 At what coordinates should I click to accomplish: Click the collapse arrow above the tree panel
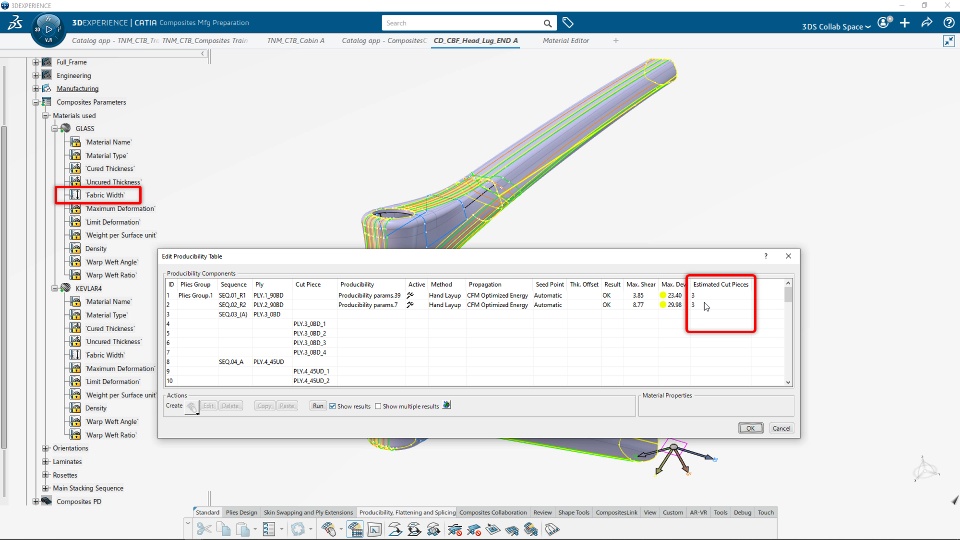point(203,54)
